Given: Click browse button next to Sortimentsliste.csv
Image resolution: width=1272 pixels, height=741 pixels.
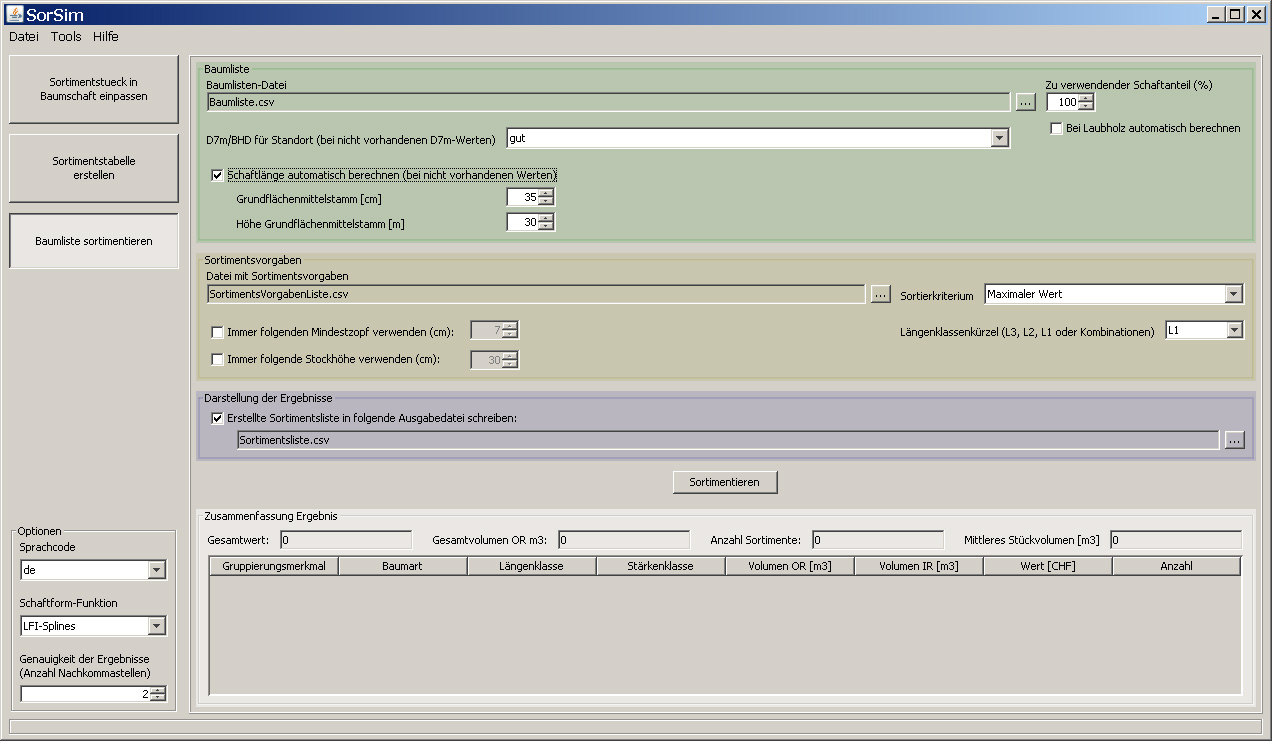Looking at the screenshot, I should 1233,440.
